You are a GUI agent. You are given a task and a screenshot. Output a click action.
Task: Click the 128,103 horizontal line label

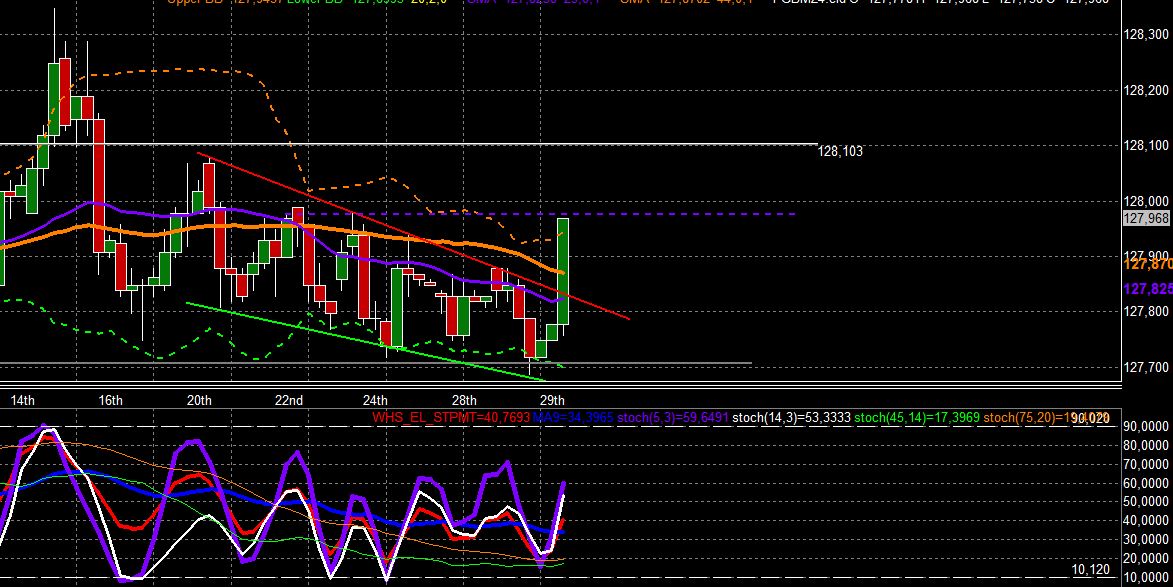tap(840, 152)
